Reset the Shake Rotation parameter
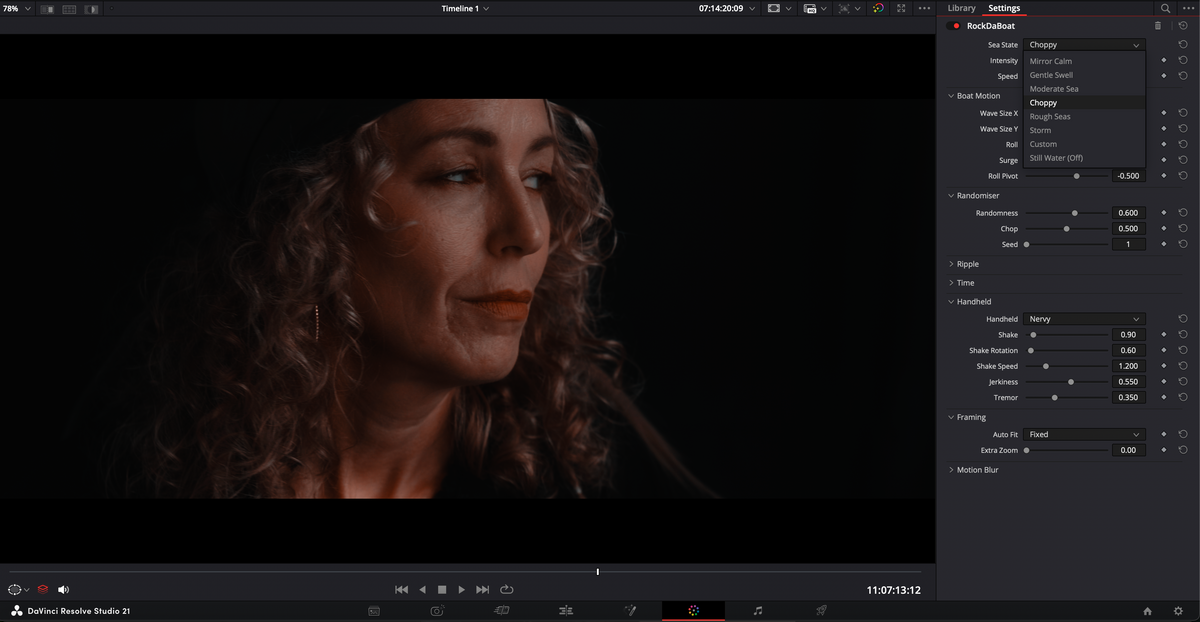The width and height of the screenshot is (1200, 622). (x=1183, y=351)
